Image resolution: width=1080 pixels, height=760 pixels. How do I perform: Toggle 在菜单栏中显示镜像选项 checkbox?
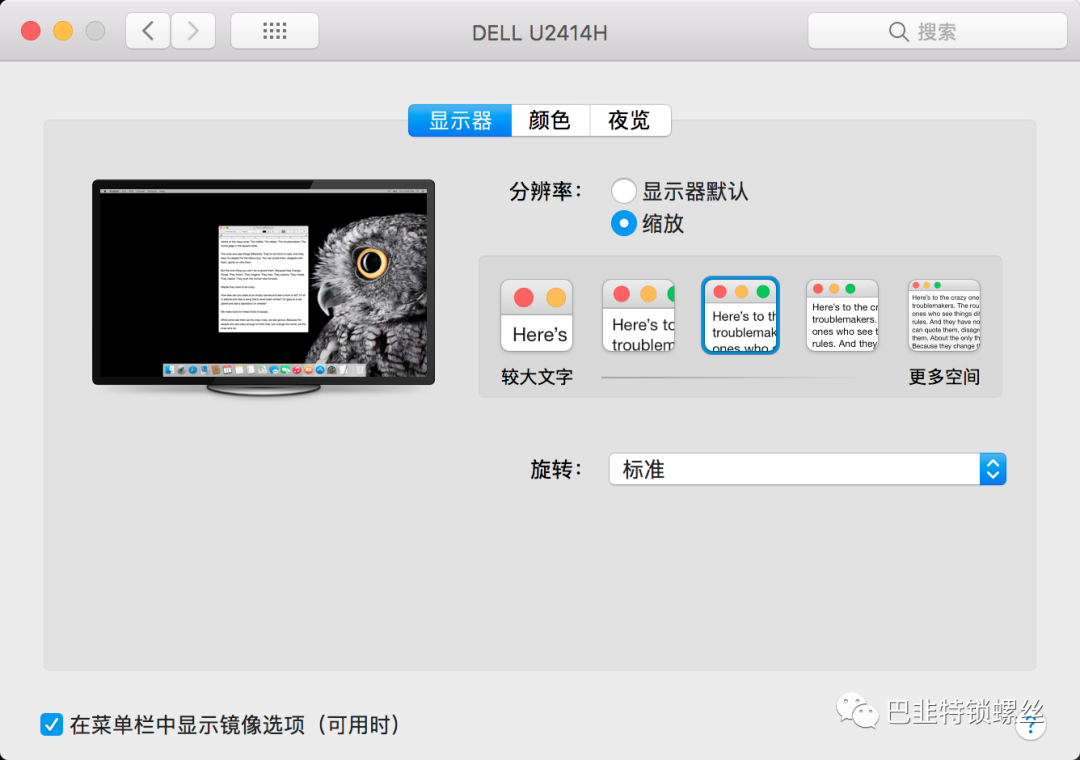click(52, 724)
